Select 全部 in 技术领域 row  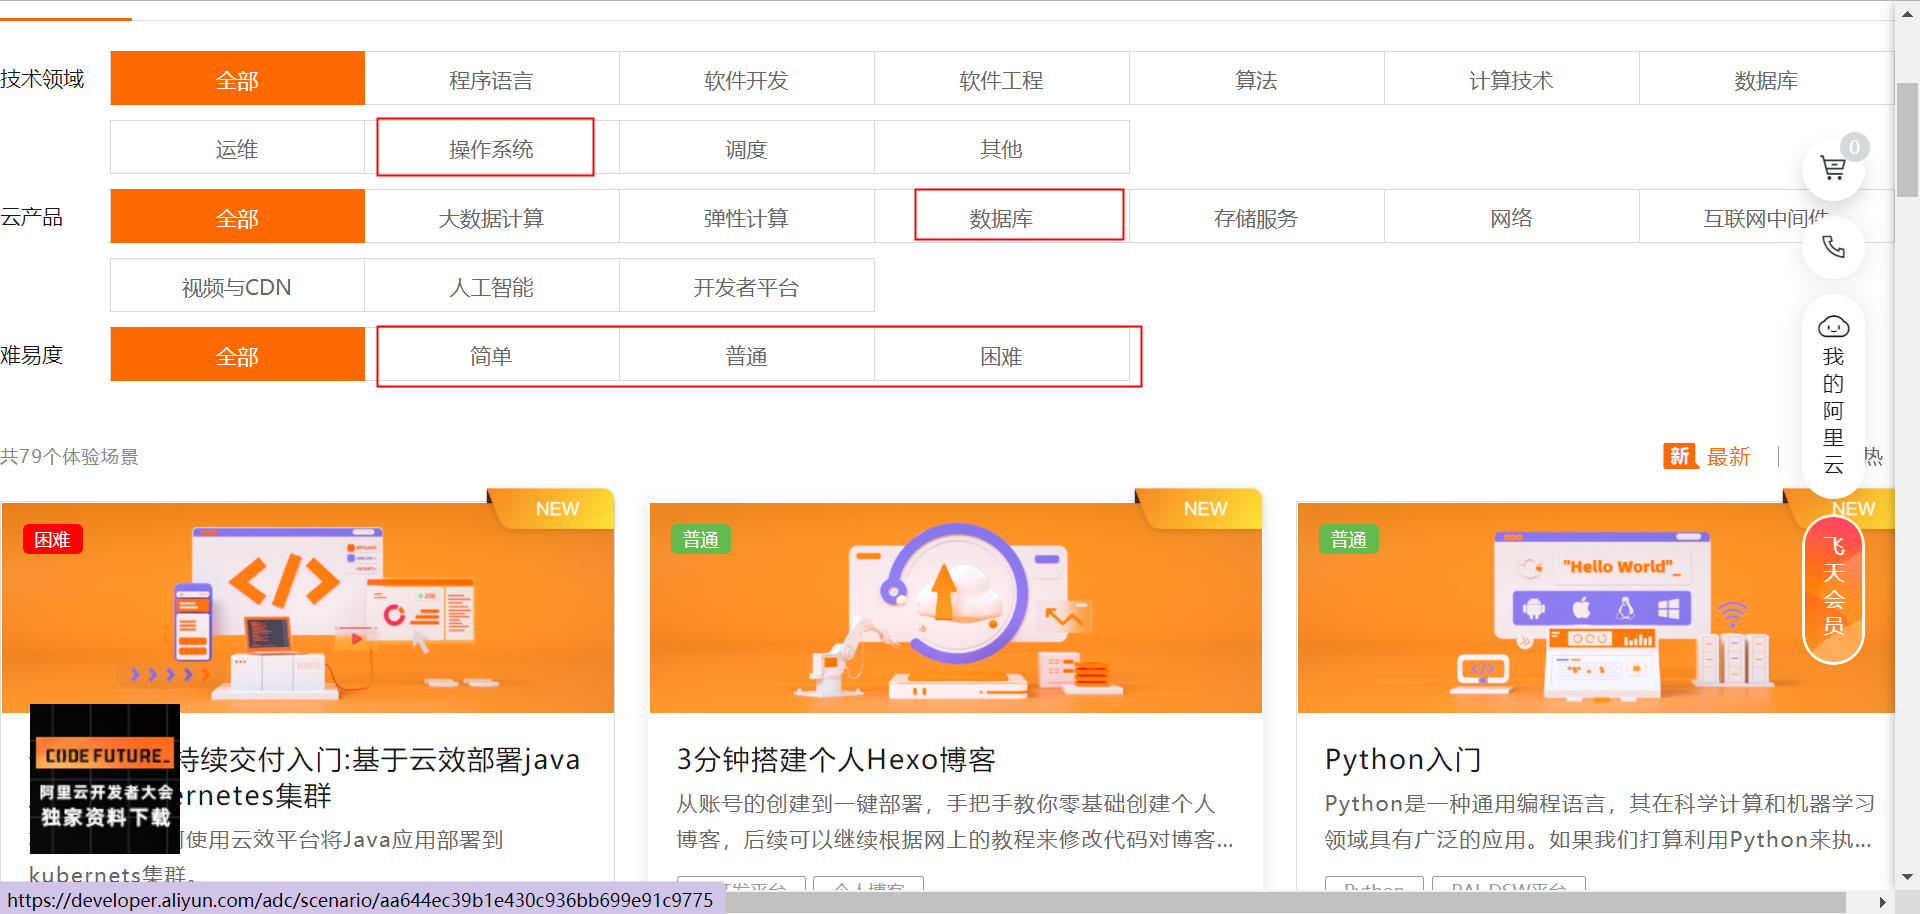[238, 79]
